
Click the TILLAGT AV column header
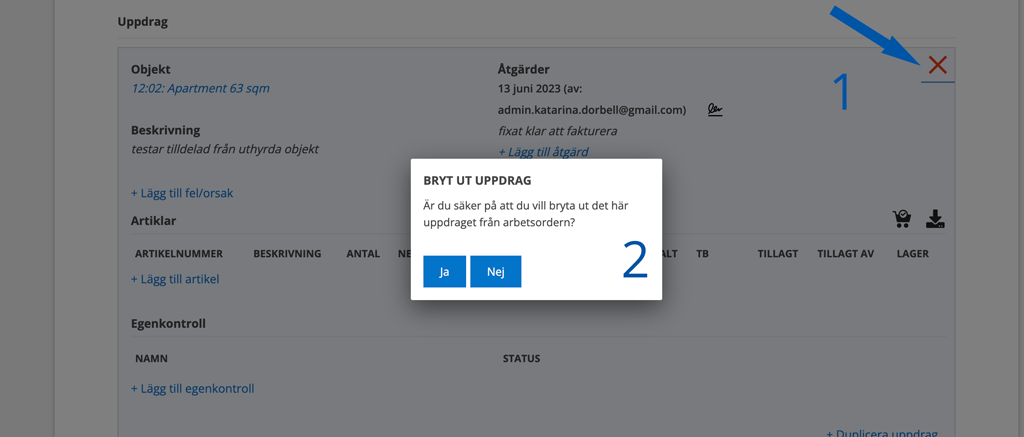845,254
